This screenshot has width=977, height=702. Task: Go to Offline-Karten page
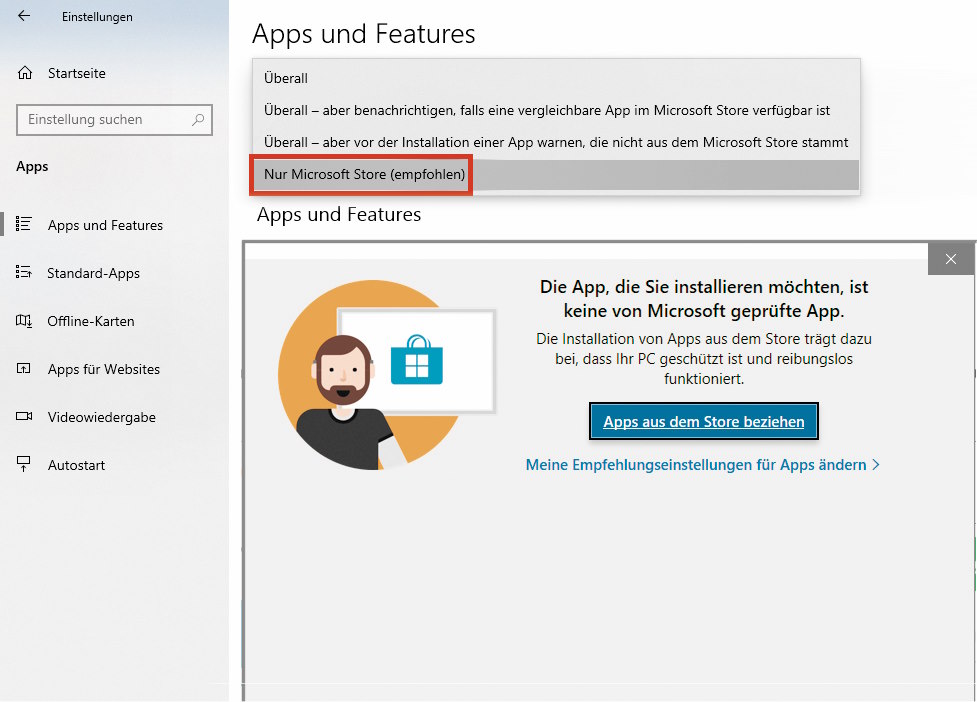tap(91, 321)
